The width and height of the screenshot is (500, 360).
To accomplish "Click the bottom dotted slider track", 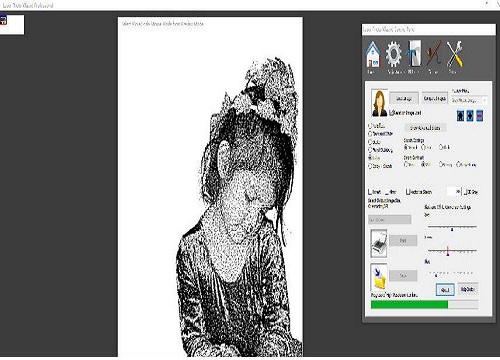I will click(452, 274).
